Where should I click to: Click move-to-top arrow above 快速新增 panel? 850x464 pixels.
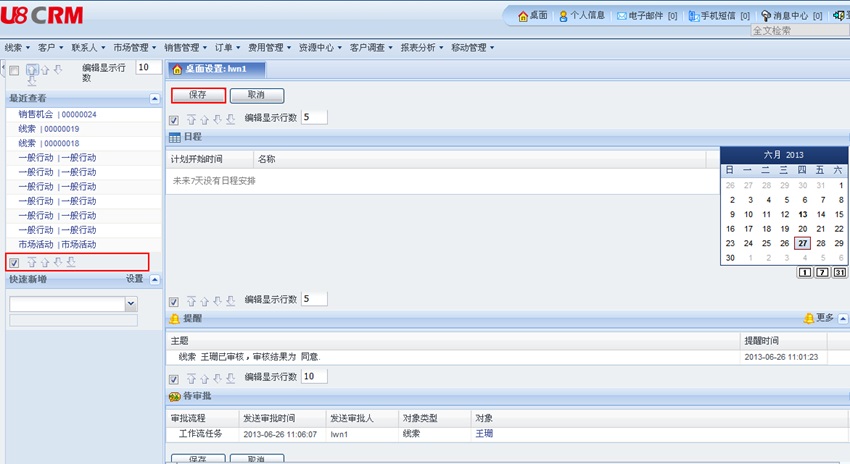click(x=31, y=262)
